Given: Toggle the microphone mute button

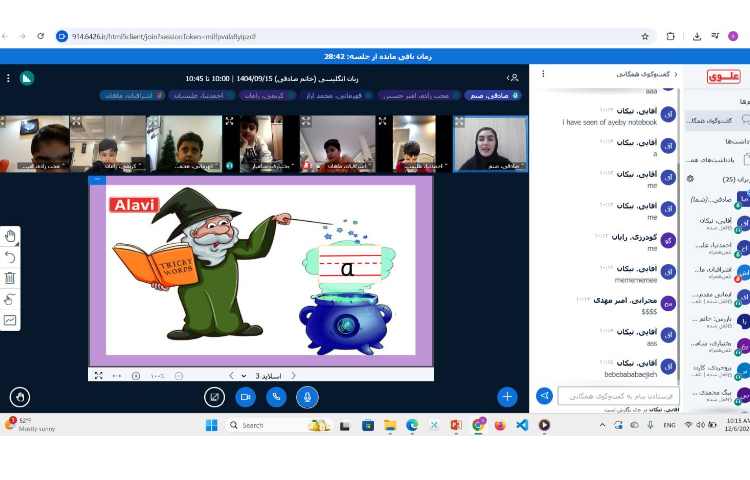Looking at the screenshot, I should click(307, 397).
